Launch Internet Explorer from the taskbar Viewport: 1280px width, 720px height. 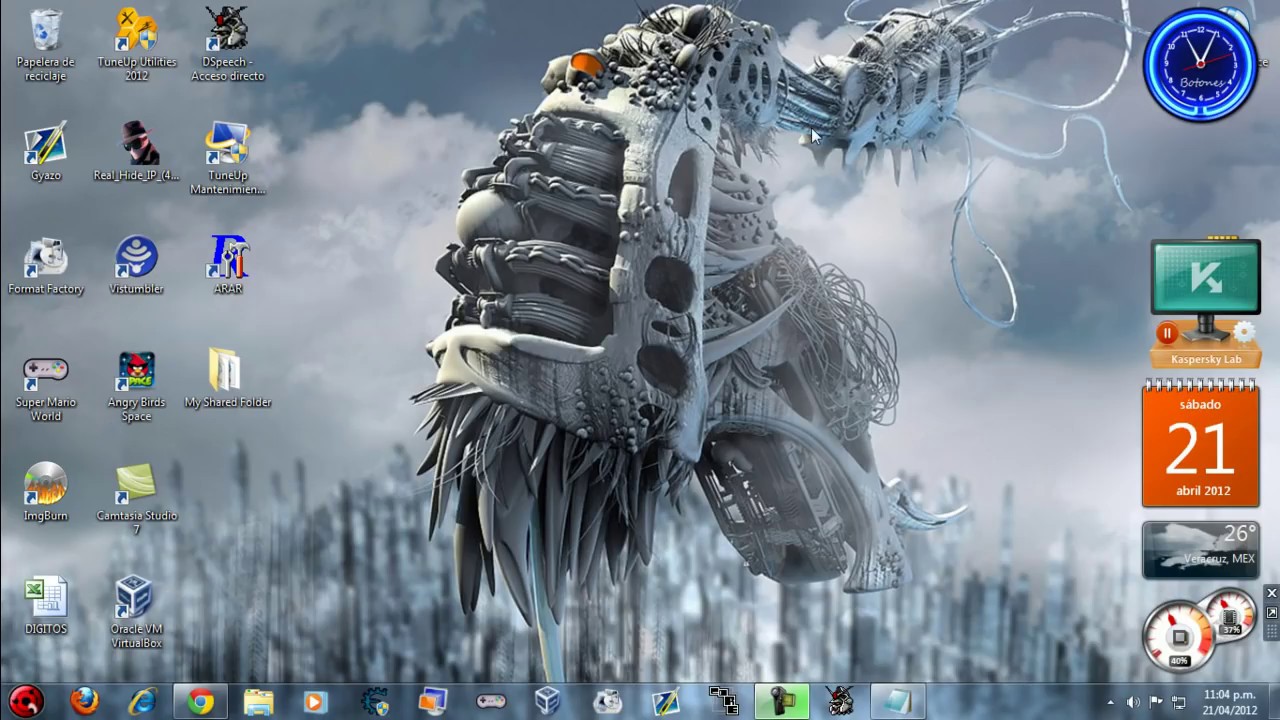[x=143, y=701]
